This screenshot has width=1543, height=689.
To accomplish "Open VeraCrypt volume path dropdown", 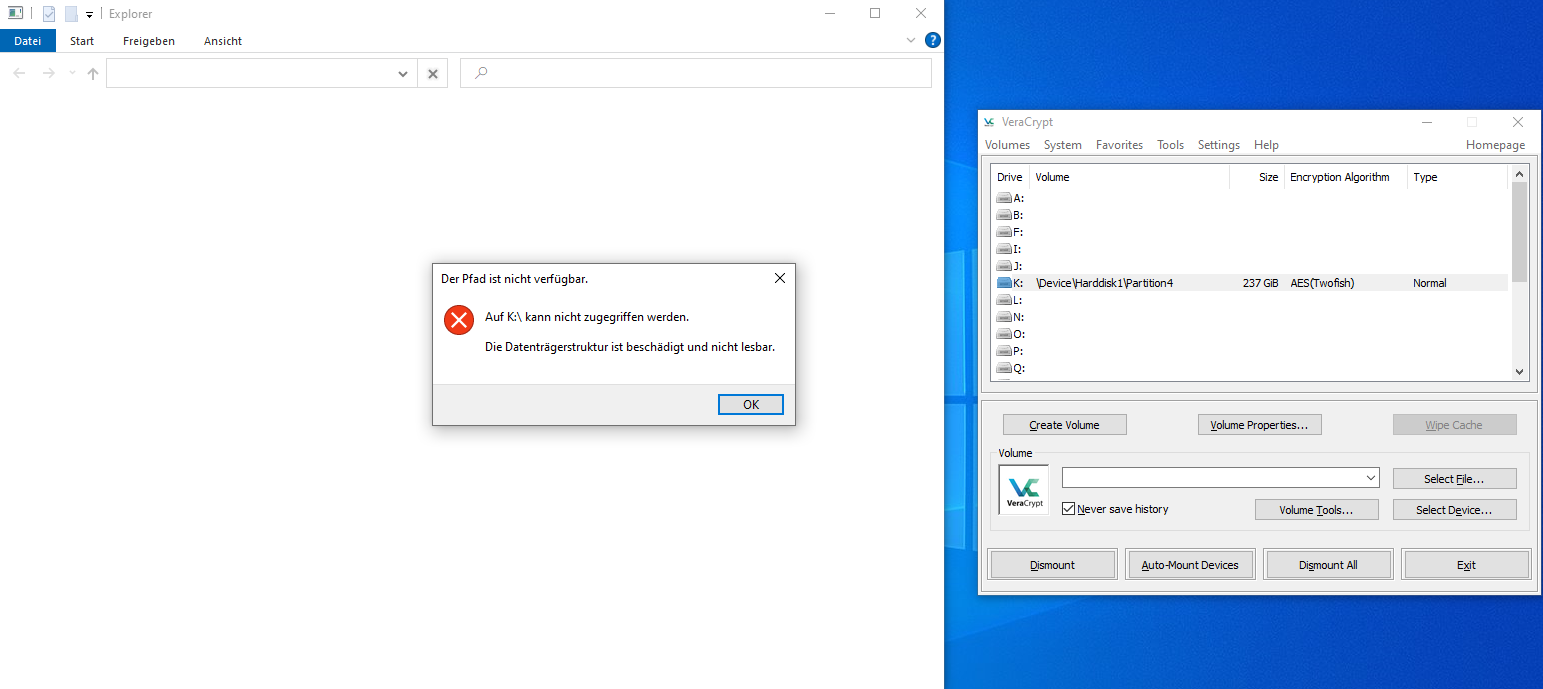I will coord(1371,478).
